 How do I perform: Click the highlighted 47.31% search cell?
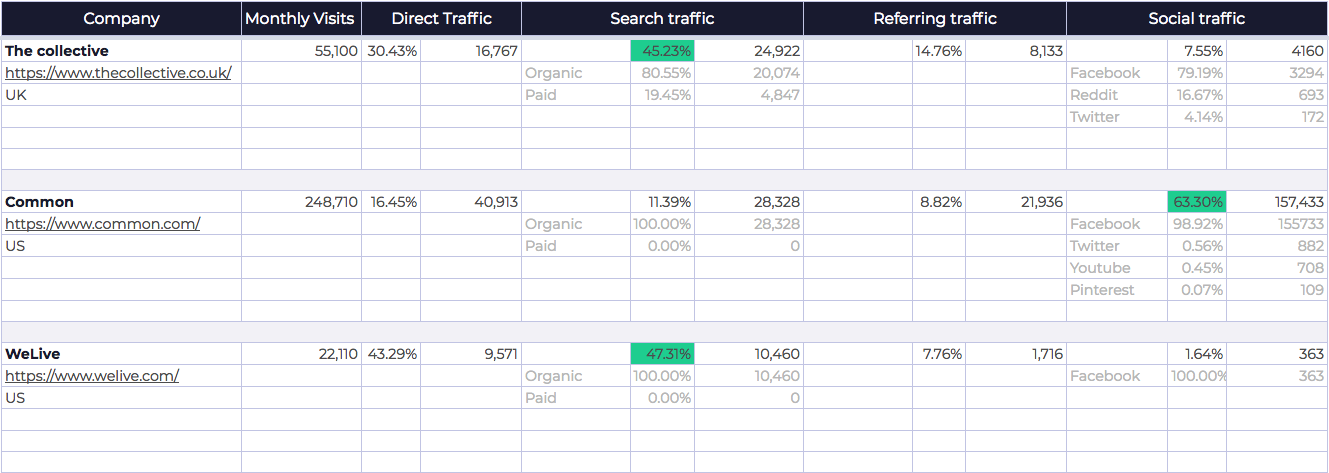click(662, 354)
